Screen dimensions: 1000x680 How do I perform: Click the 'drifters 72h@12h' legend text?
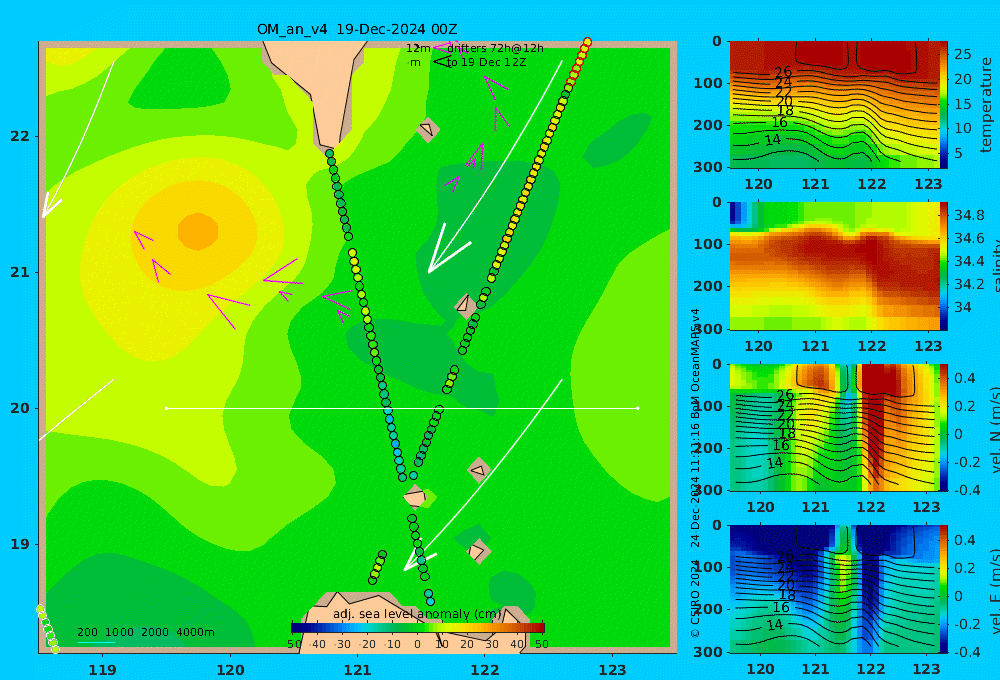pyautogui.click(x=496, y=48)
